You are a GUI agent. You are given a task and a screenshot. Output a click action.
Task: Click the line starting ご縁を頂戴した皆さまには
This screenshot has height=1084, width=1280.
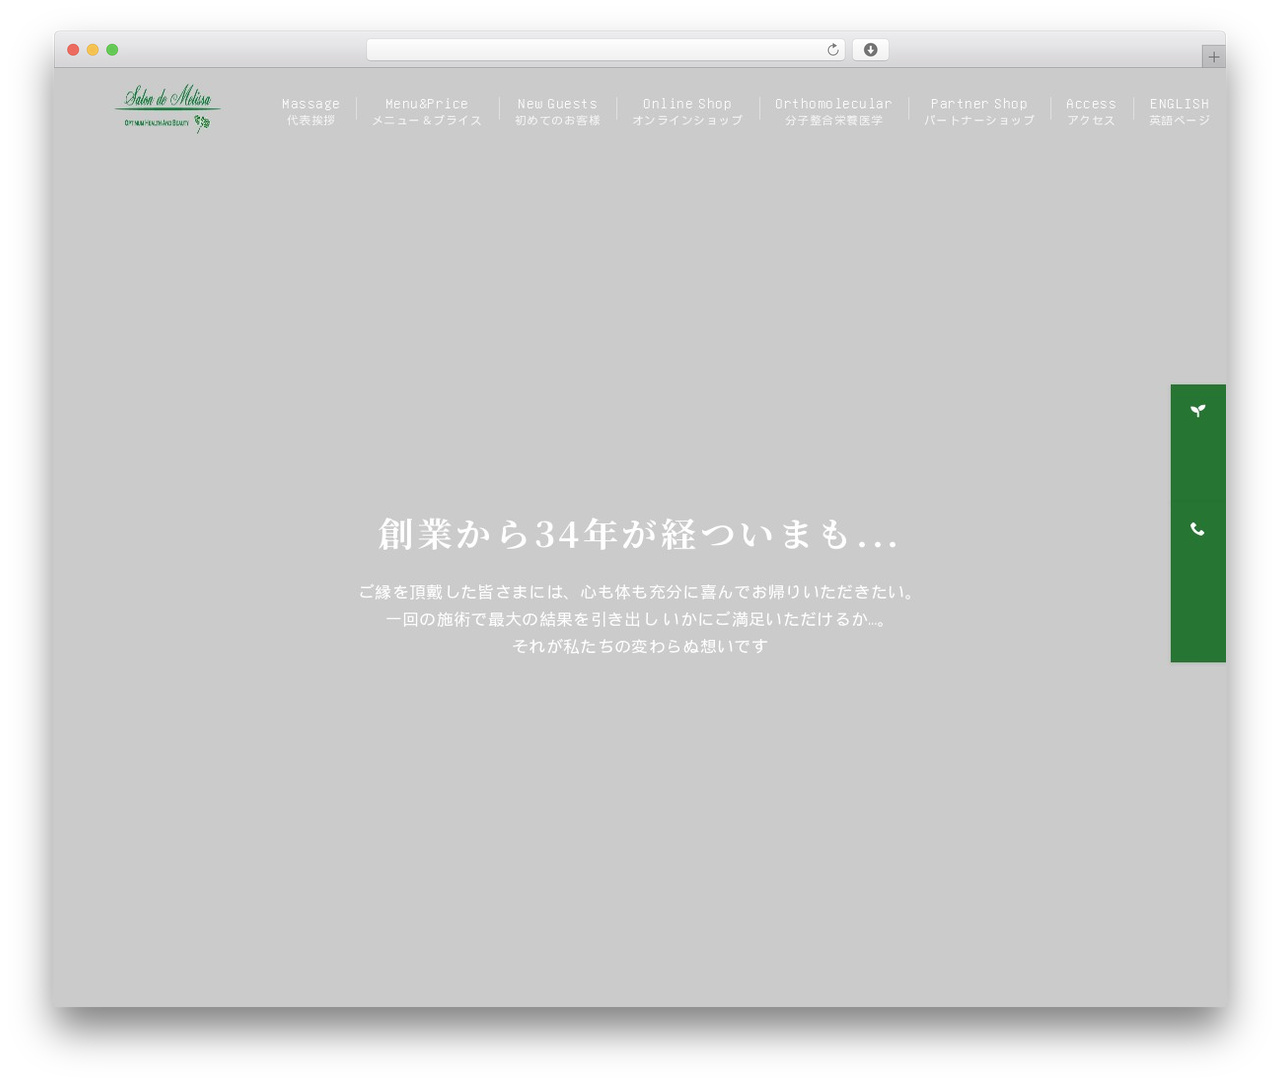click(639, 592)
